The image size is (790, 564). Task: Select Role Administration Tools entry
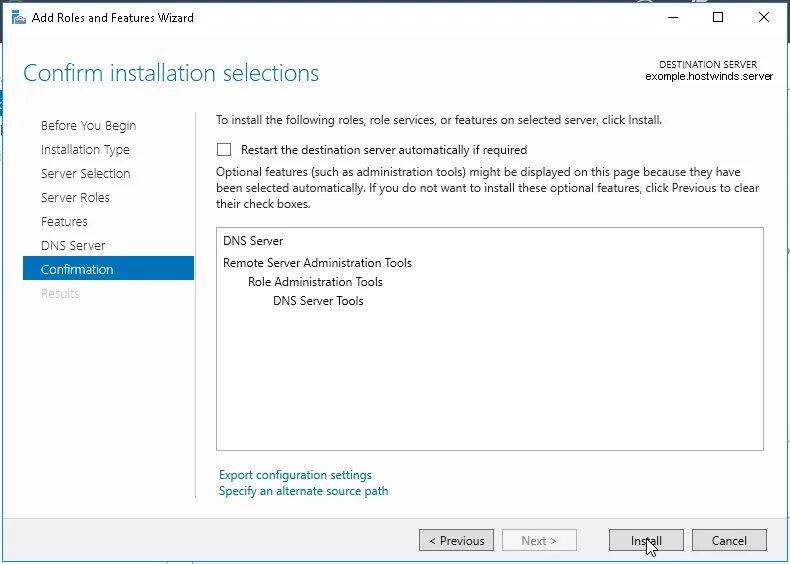[x=315, y=282]
